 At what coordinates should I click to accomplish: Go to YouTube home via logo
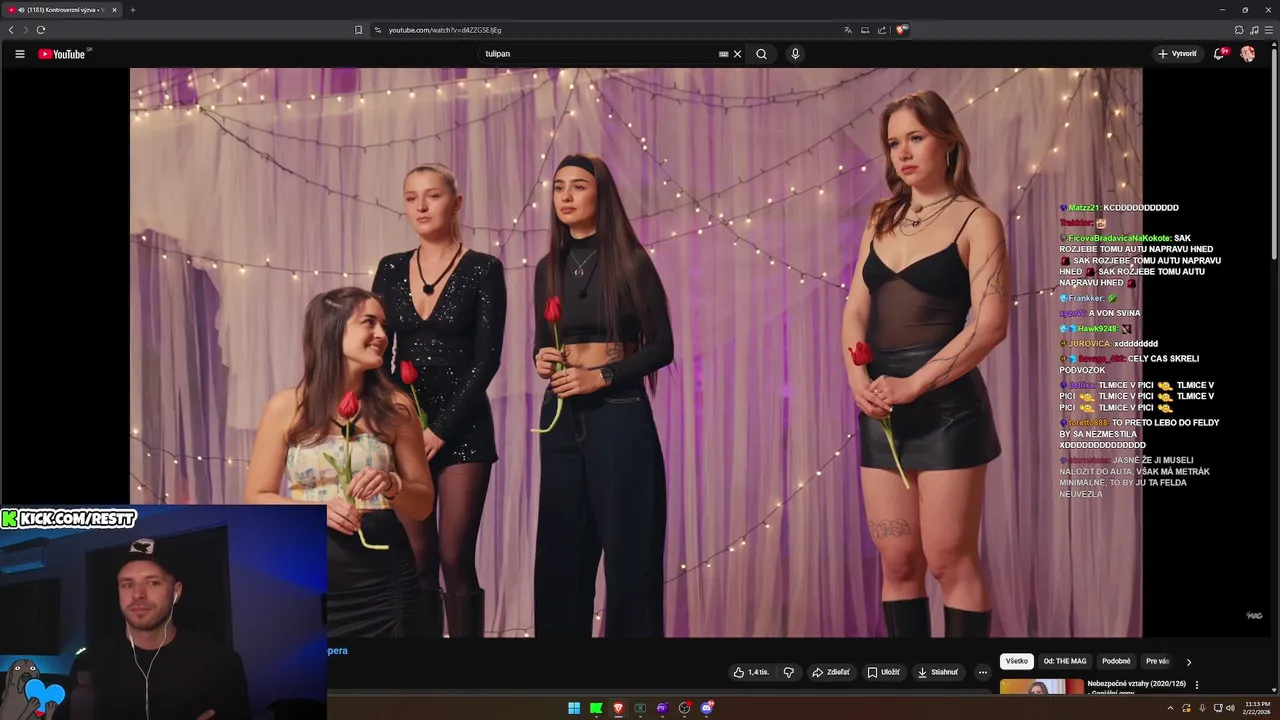[62, 54]
